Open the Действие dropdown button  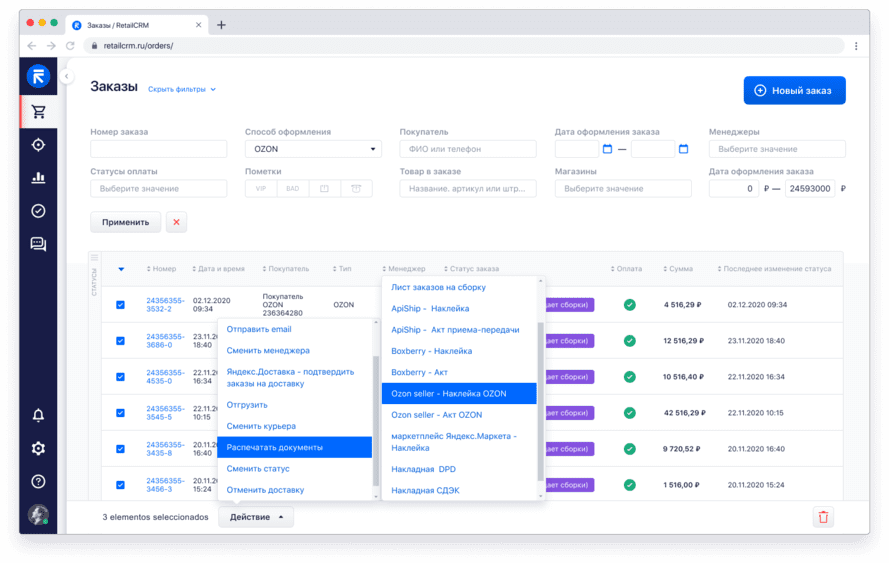point(256,517)
